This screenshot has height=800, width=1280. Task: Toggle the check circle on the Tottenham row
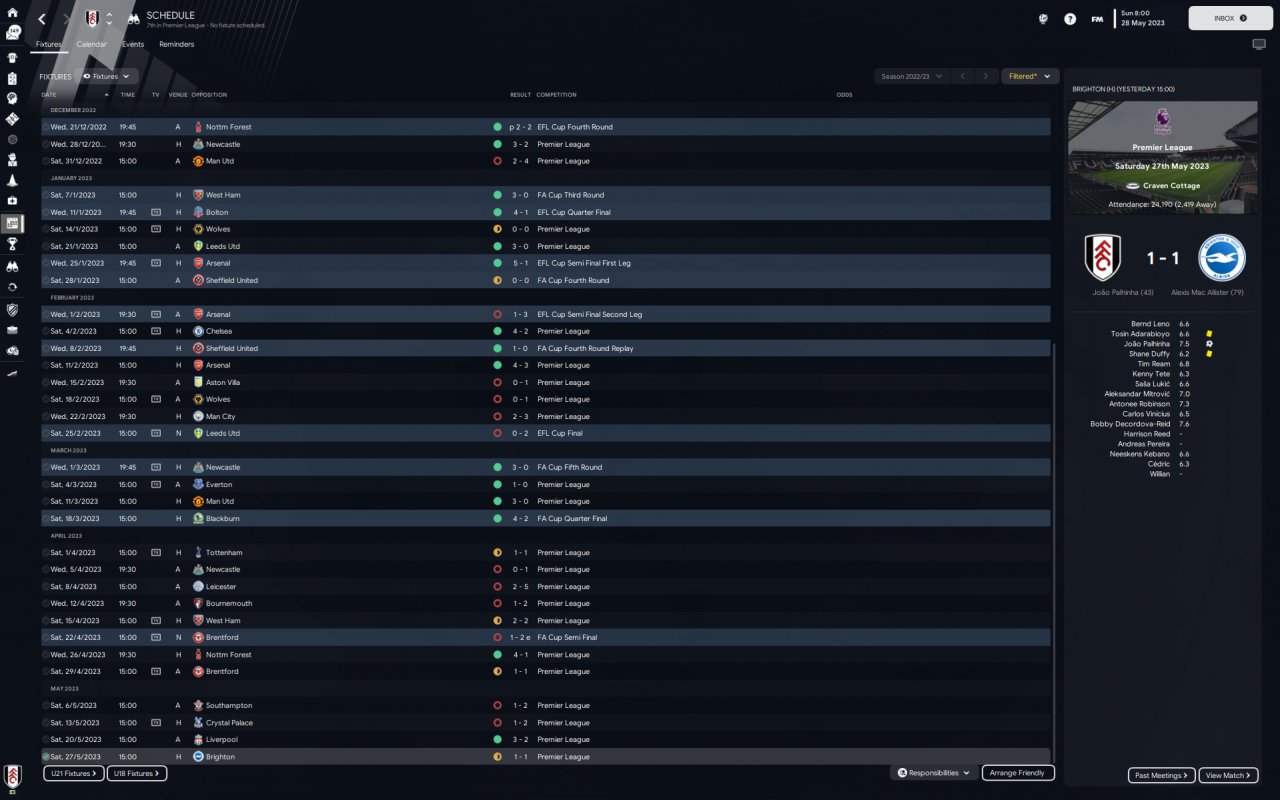(x=46, y=553)
